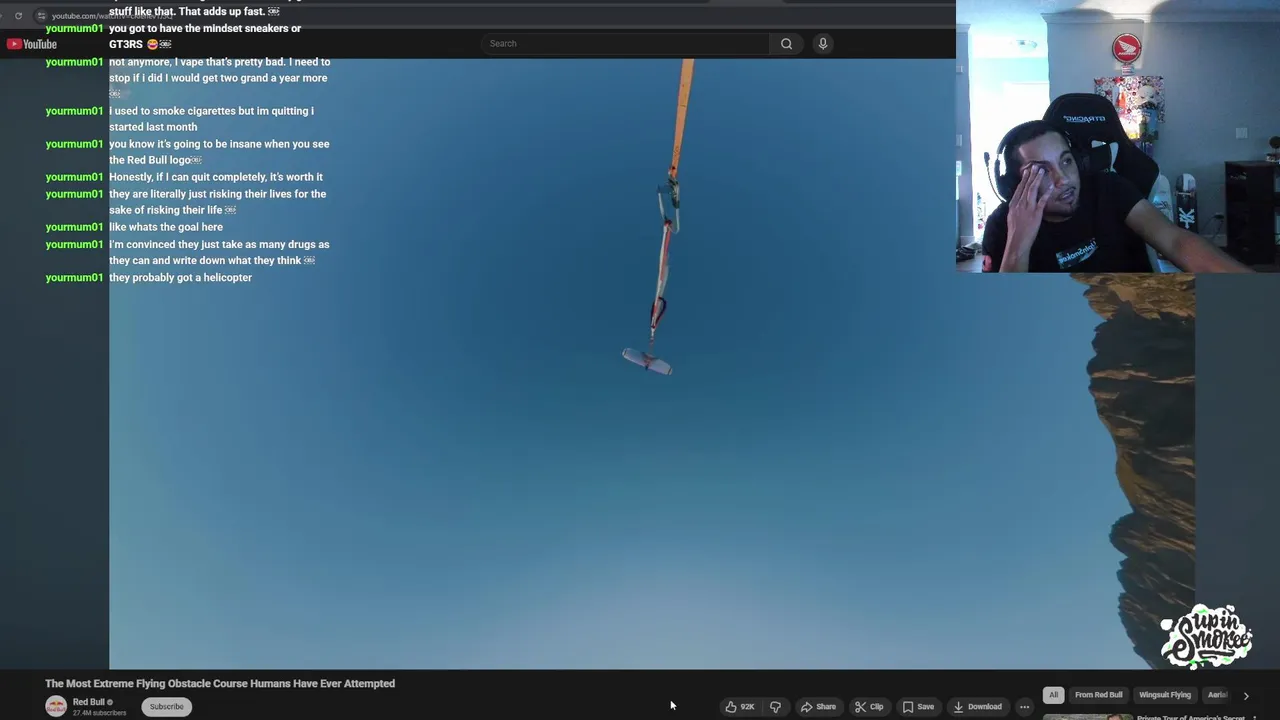1280x720 pixels.
Task: Create a Clip of the video
Action: click(869, 707)
